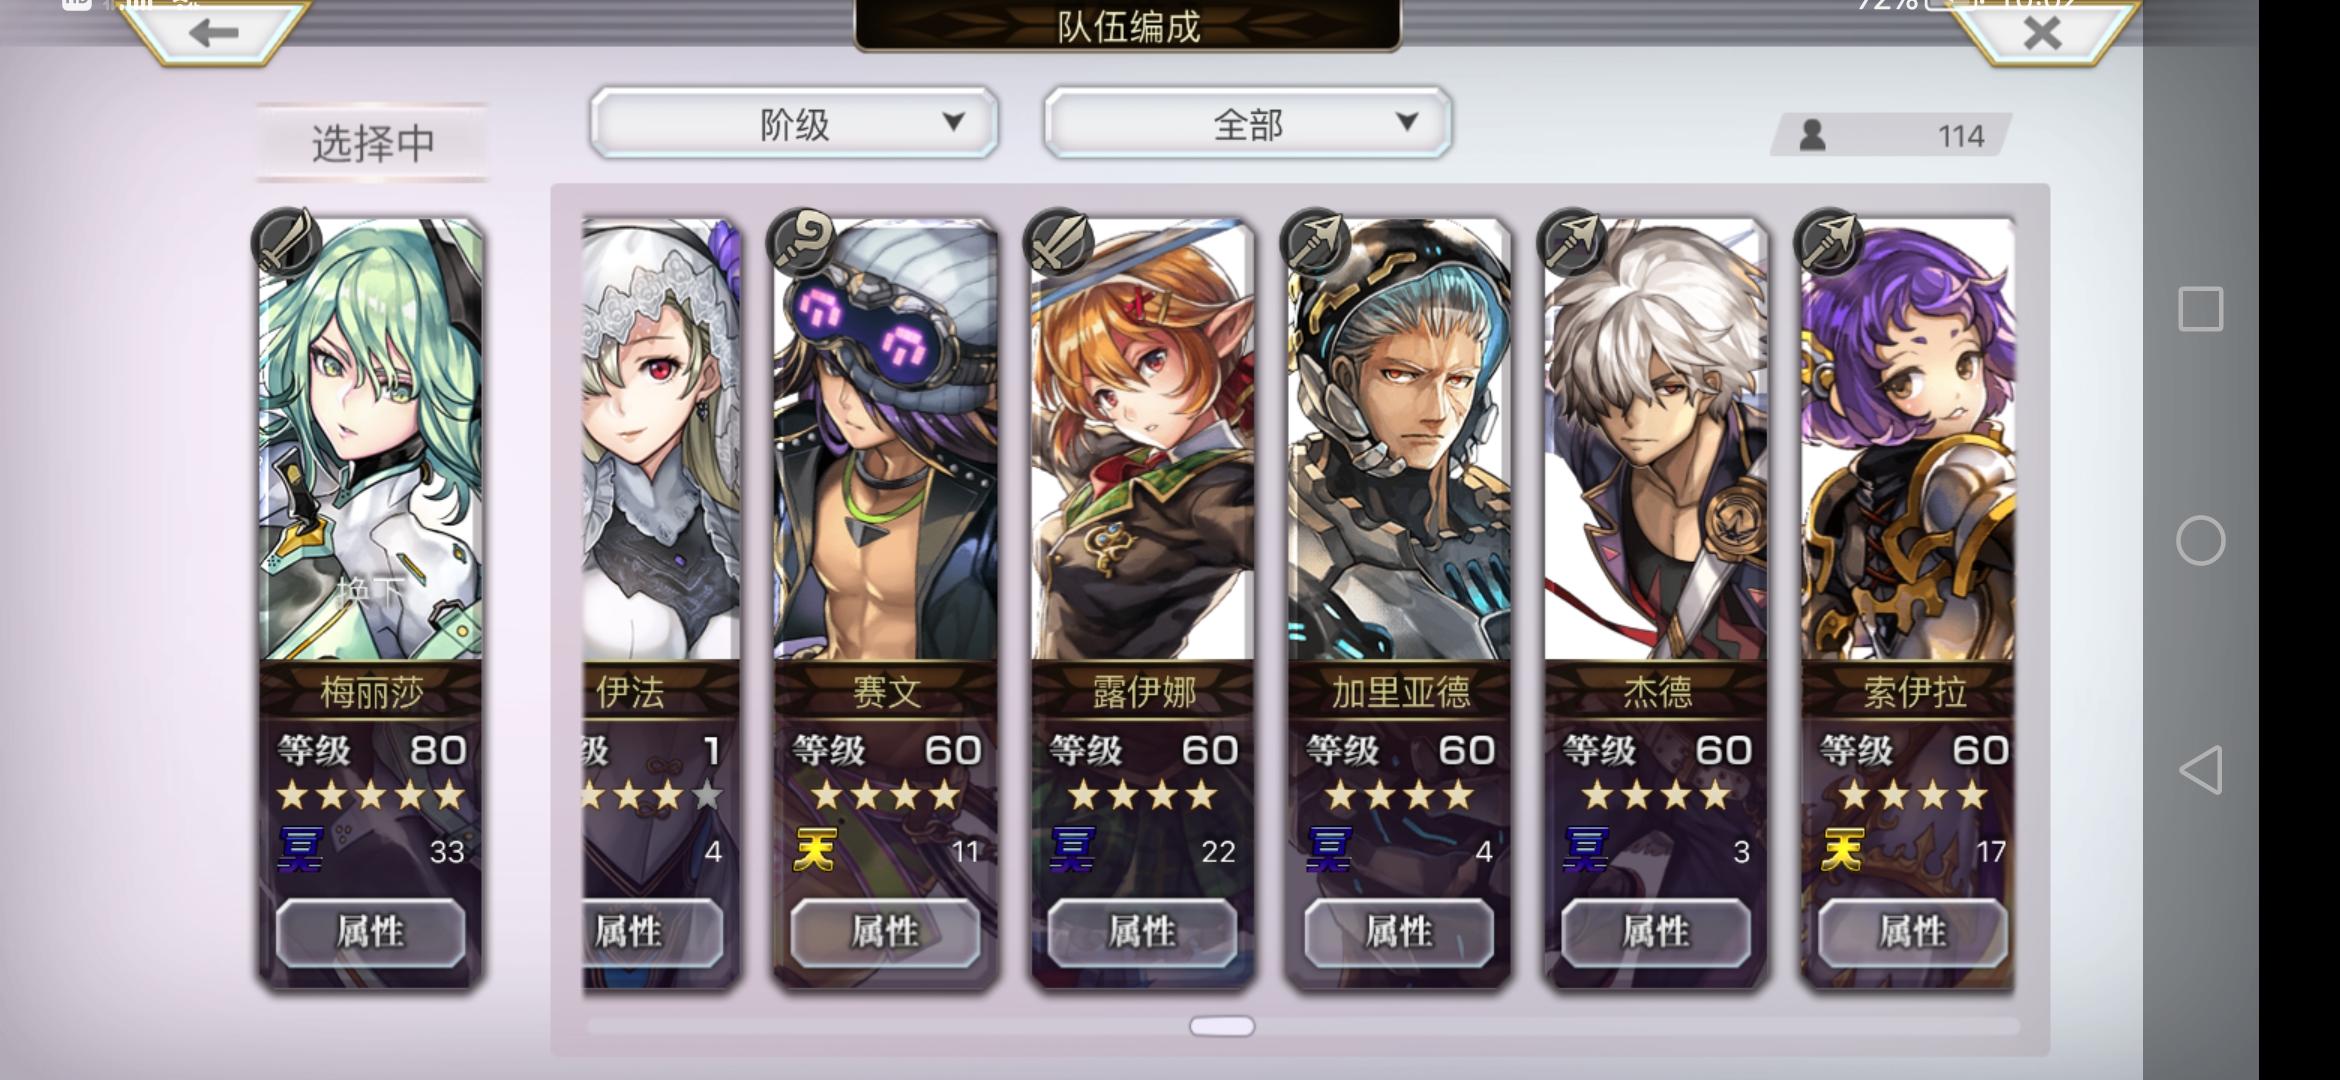
Task: Tap the sword class icon on 露伊娜
Action: point(1058,242)
